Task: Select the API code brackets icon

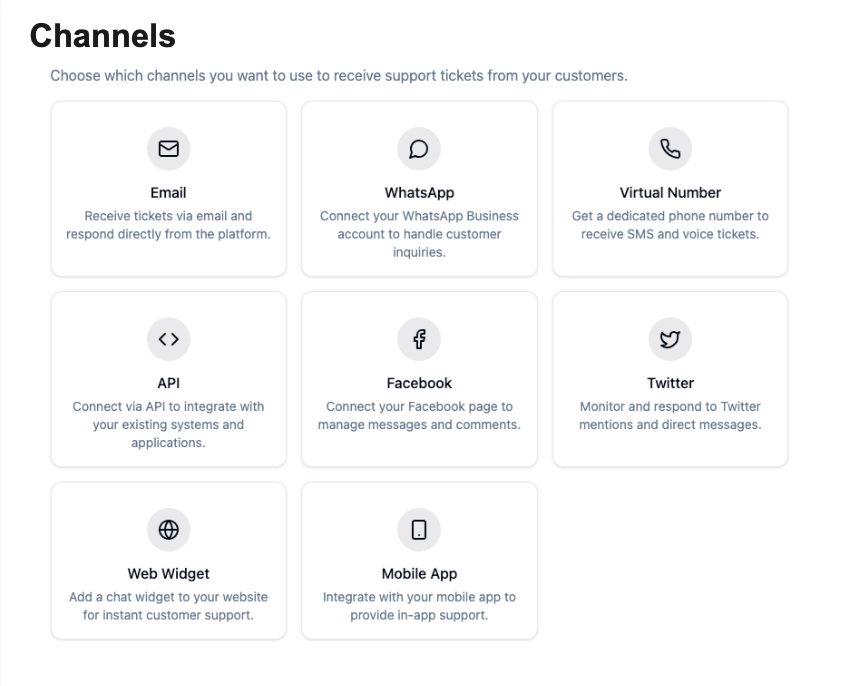Action: (x=168, y=339)
